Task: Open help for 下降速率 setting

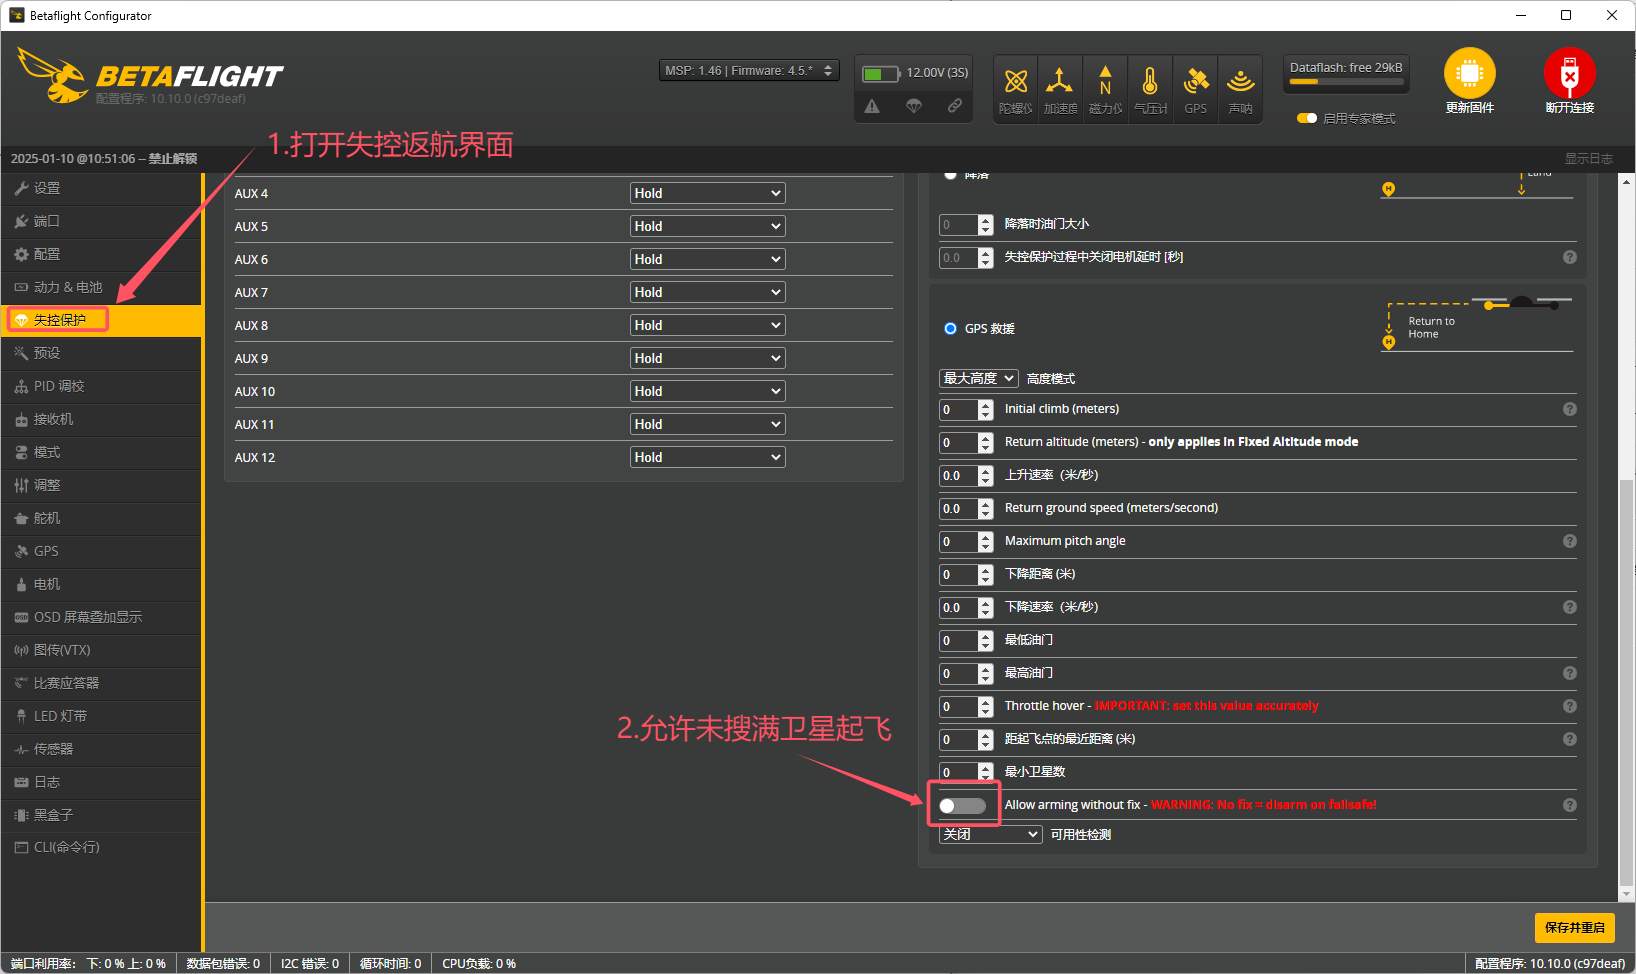Action: (1570, 607)
